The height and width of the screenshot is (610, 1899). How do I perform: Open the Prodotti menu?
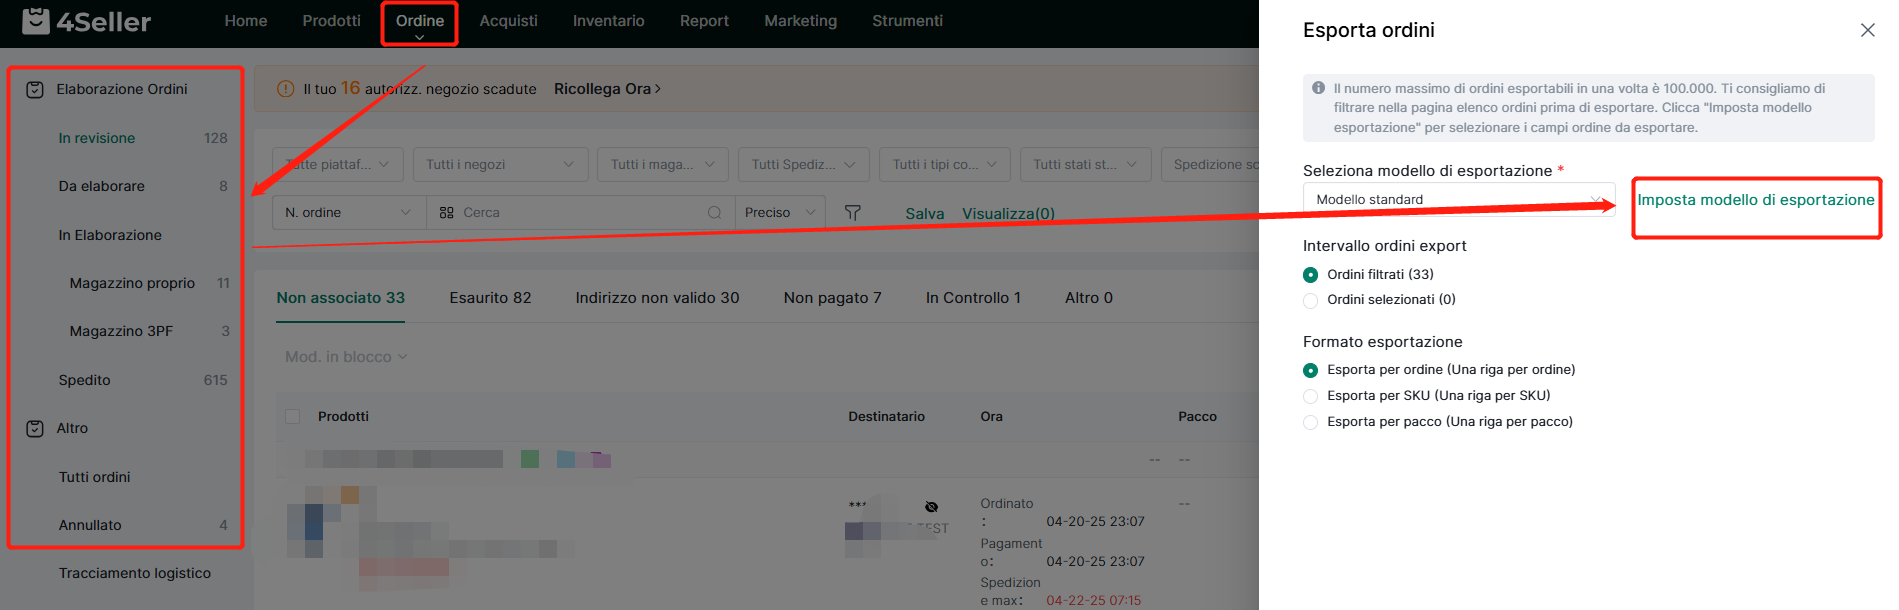(x=332, y=21)
